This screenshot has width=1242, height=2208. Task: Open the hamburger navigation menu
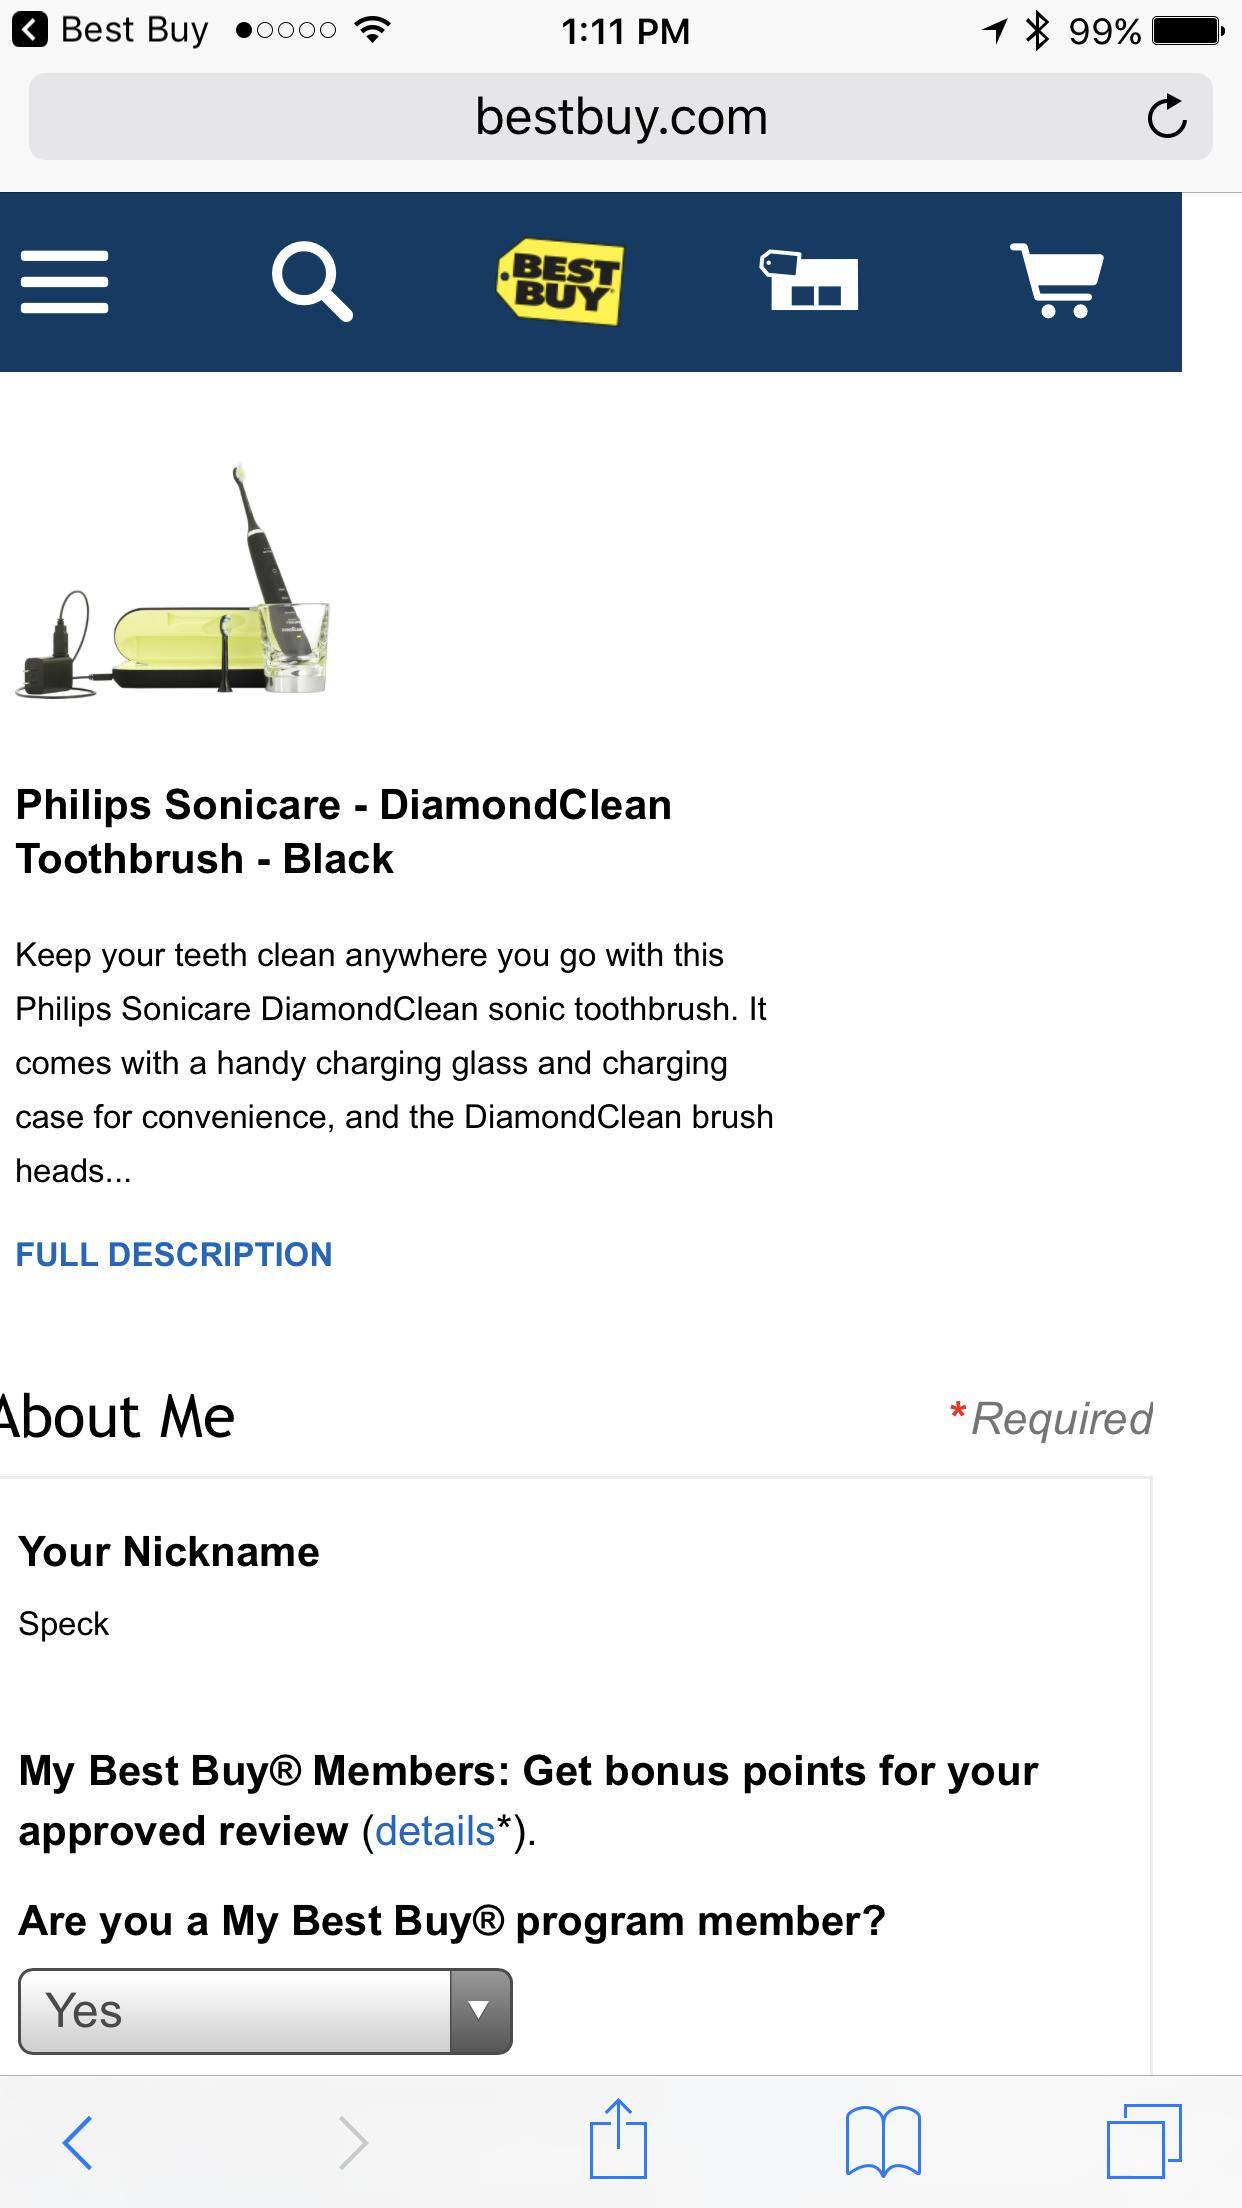64,282
